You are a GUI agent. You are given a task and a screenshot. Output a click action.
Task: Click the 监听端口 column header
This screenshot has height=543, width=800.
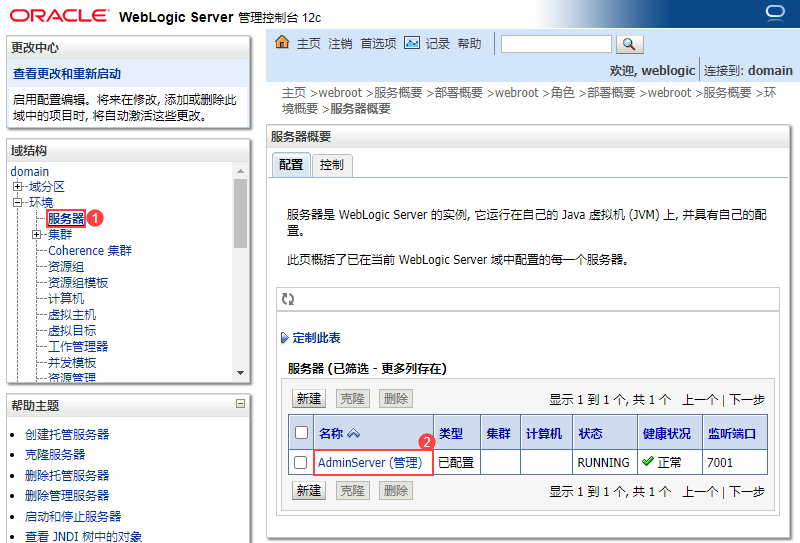click(x=732, y=434)
